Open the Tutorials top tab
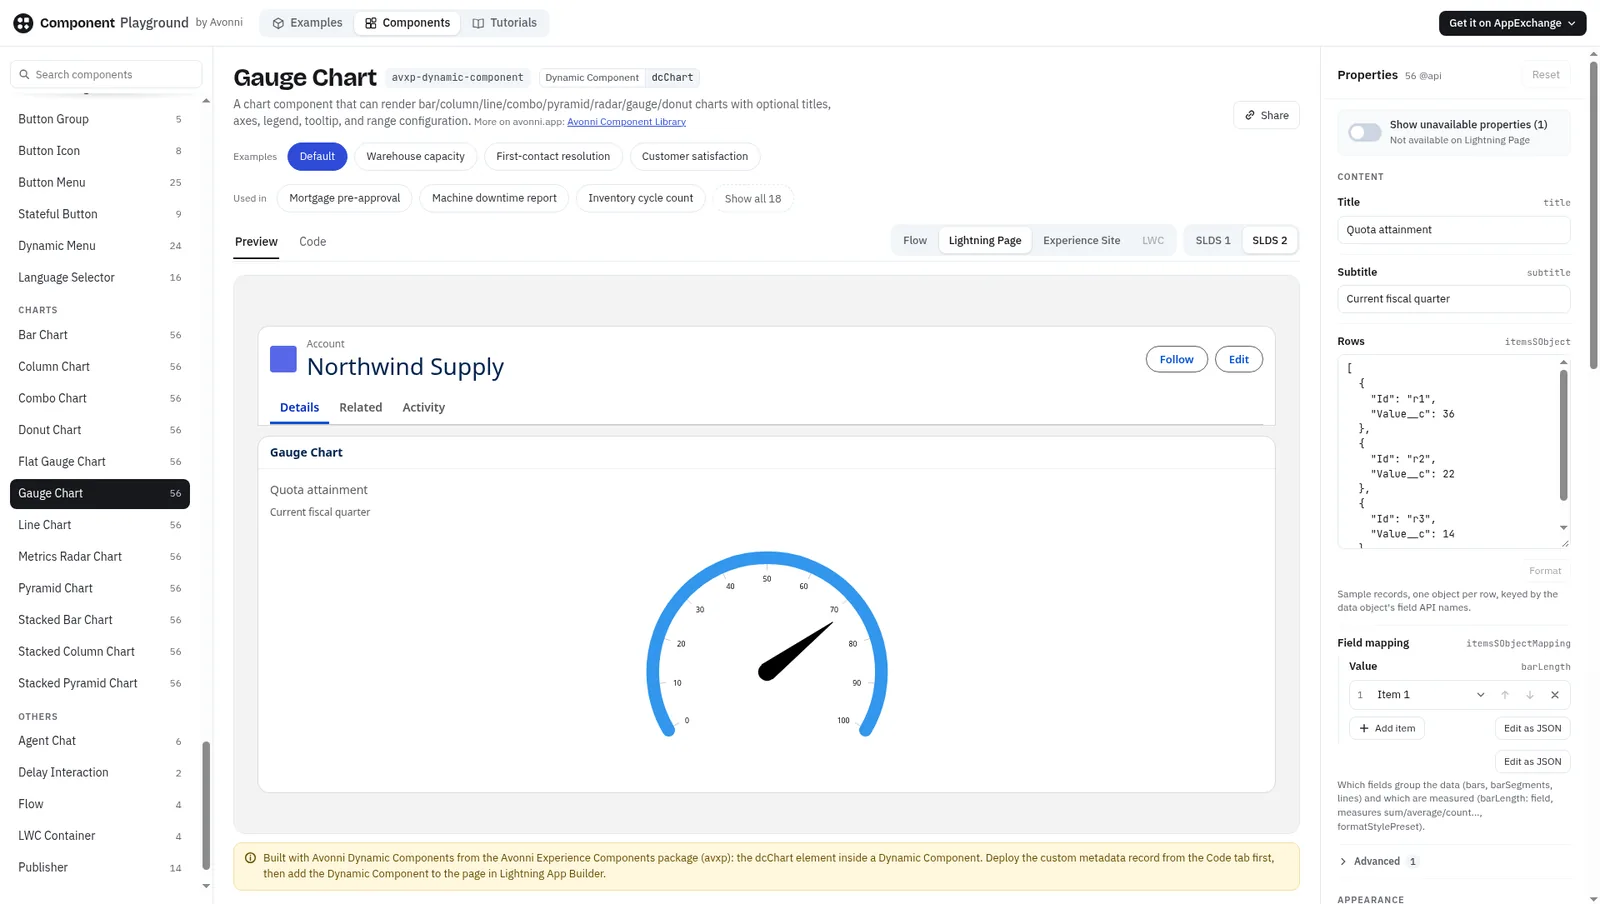The image size is (1600, 904). pos(504,23)
